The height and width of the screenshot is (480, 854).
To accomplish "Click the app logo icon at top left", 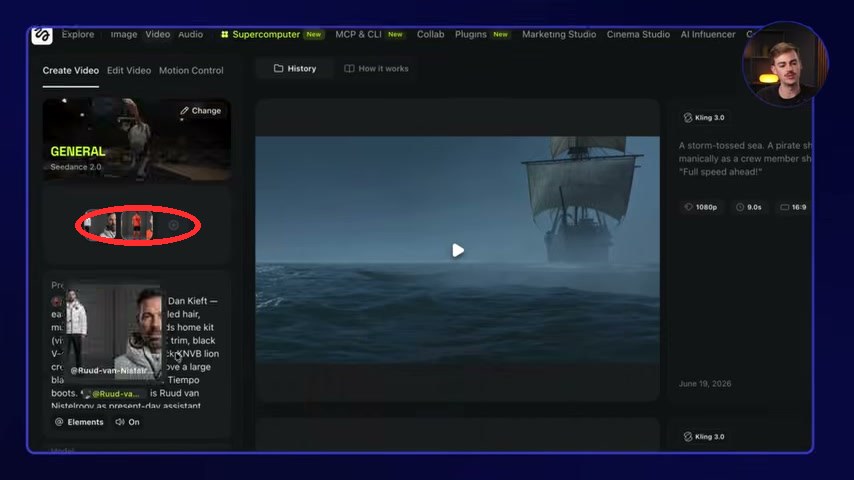I will (42, 35).
